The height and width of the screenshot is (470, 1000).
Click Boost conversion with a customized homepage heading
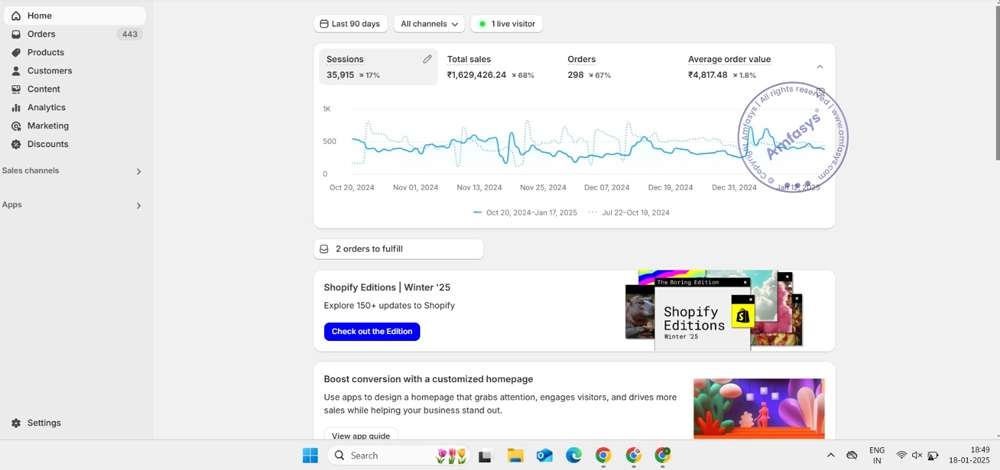429,379
